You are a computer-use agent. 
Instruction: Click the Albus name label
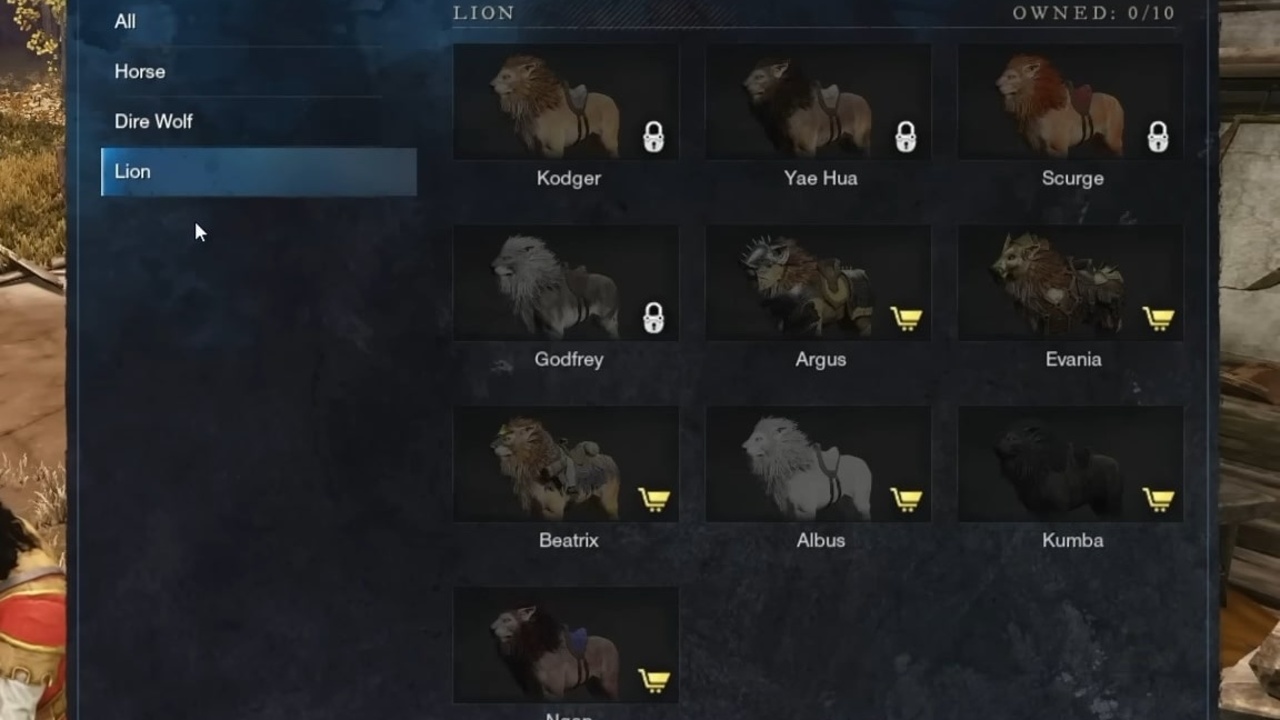coord(821,540)
